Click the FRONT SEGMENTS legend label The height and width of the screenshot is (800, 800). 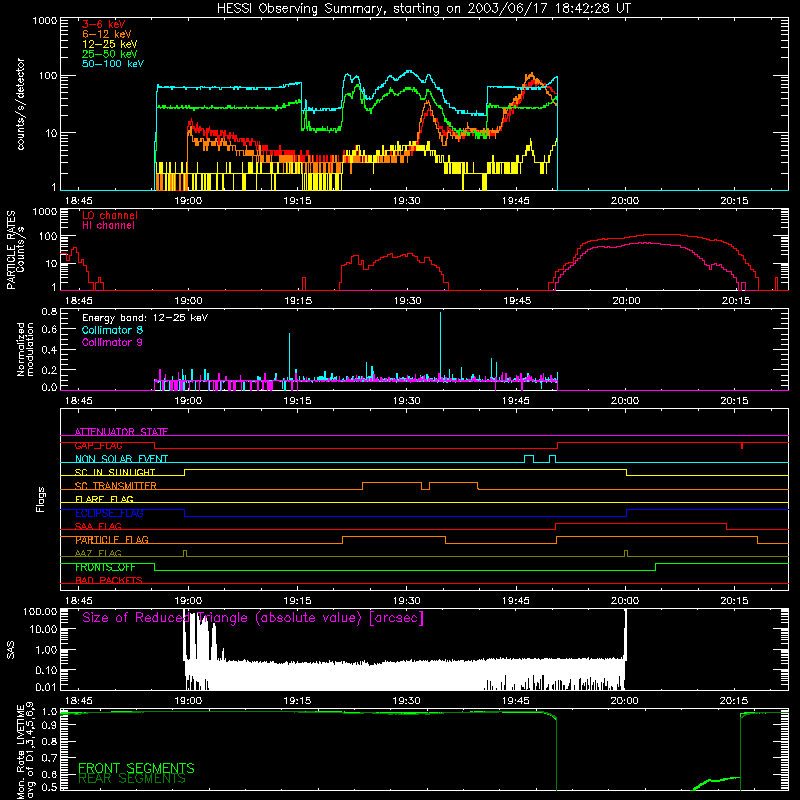pyautogui.click(x=136, y=768)
